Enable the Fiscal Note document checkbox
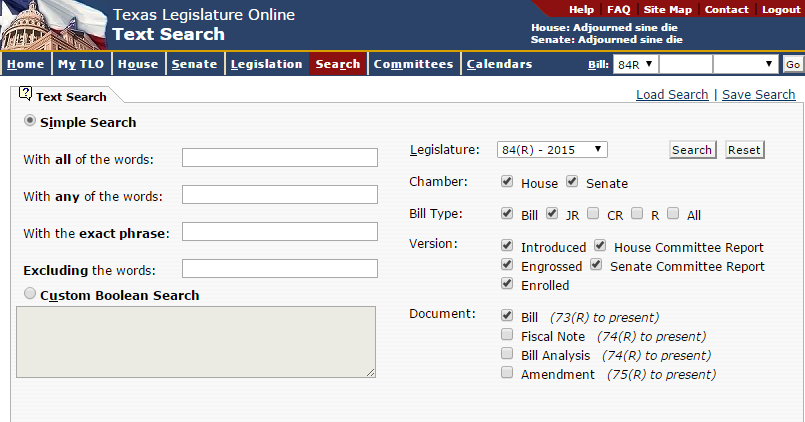This screenshot has height=422, width=805. pos(507,336)
